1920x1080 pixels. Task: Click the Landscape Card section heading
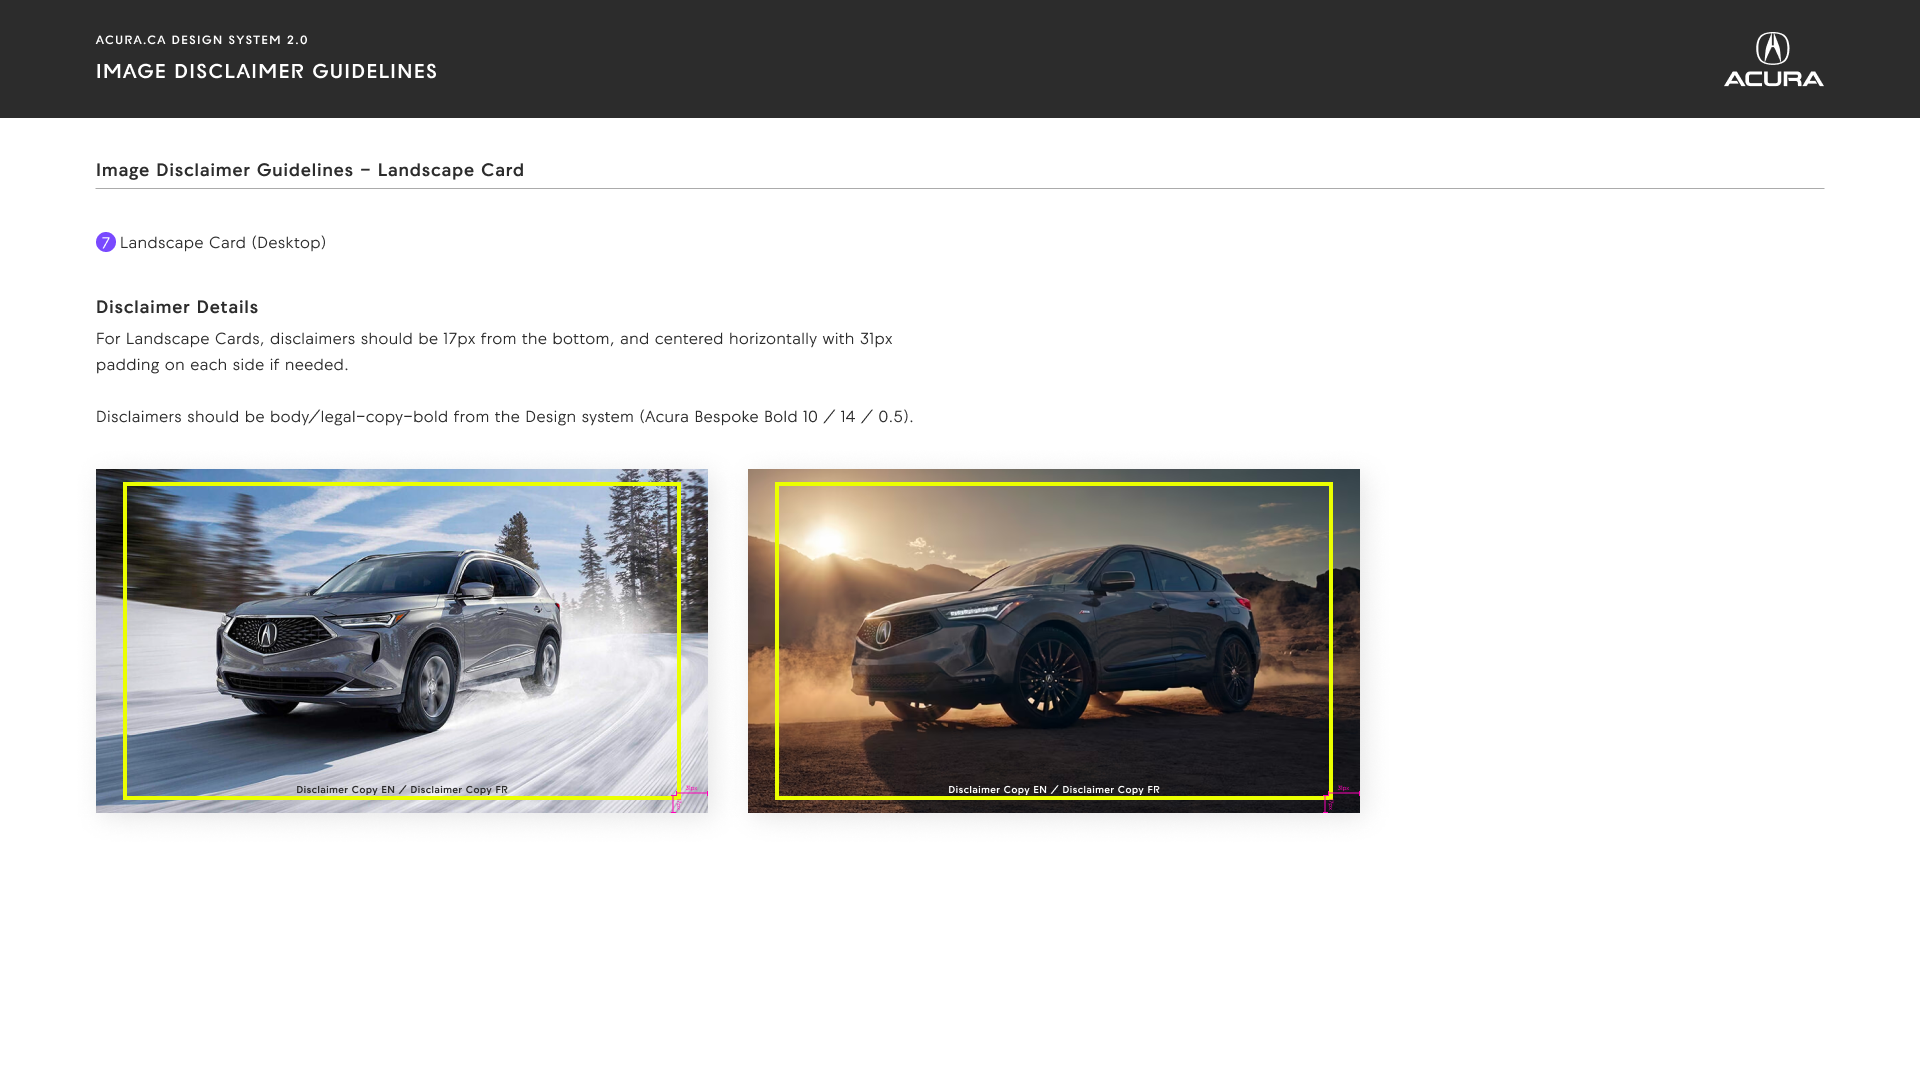[x=310, y=170]
